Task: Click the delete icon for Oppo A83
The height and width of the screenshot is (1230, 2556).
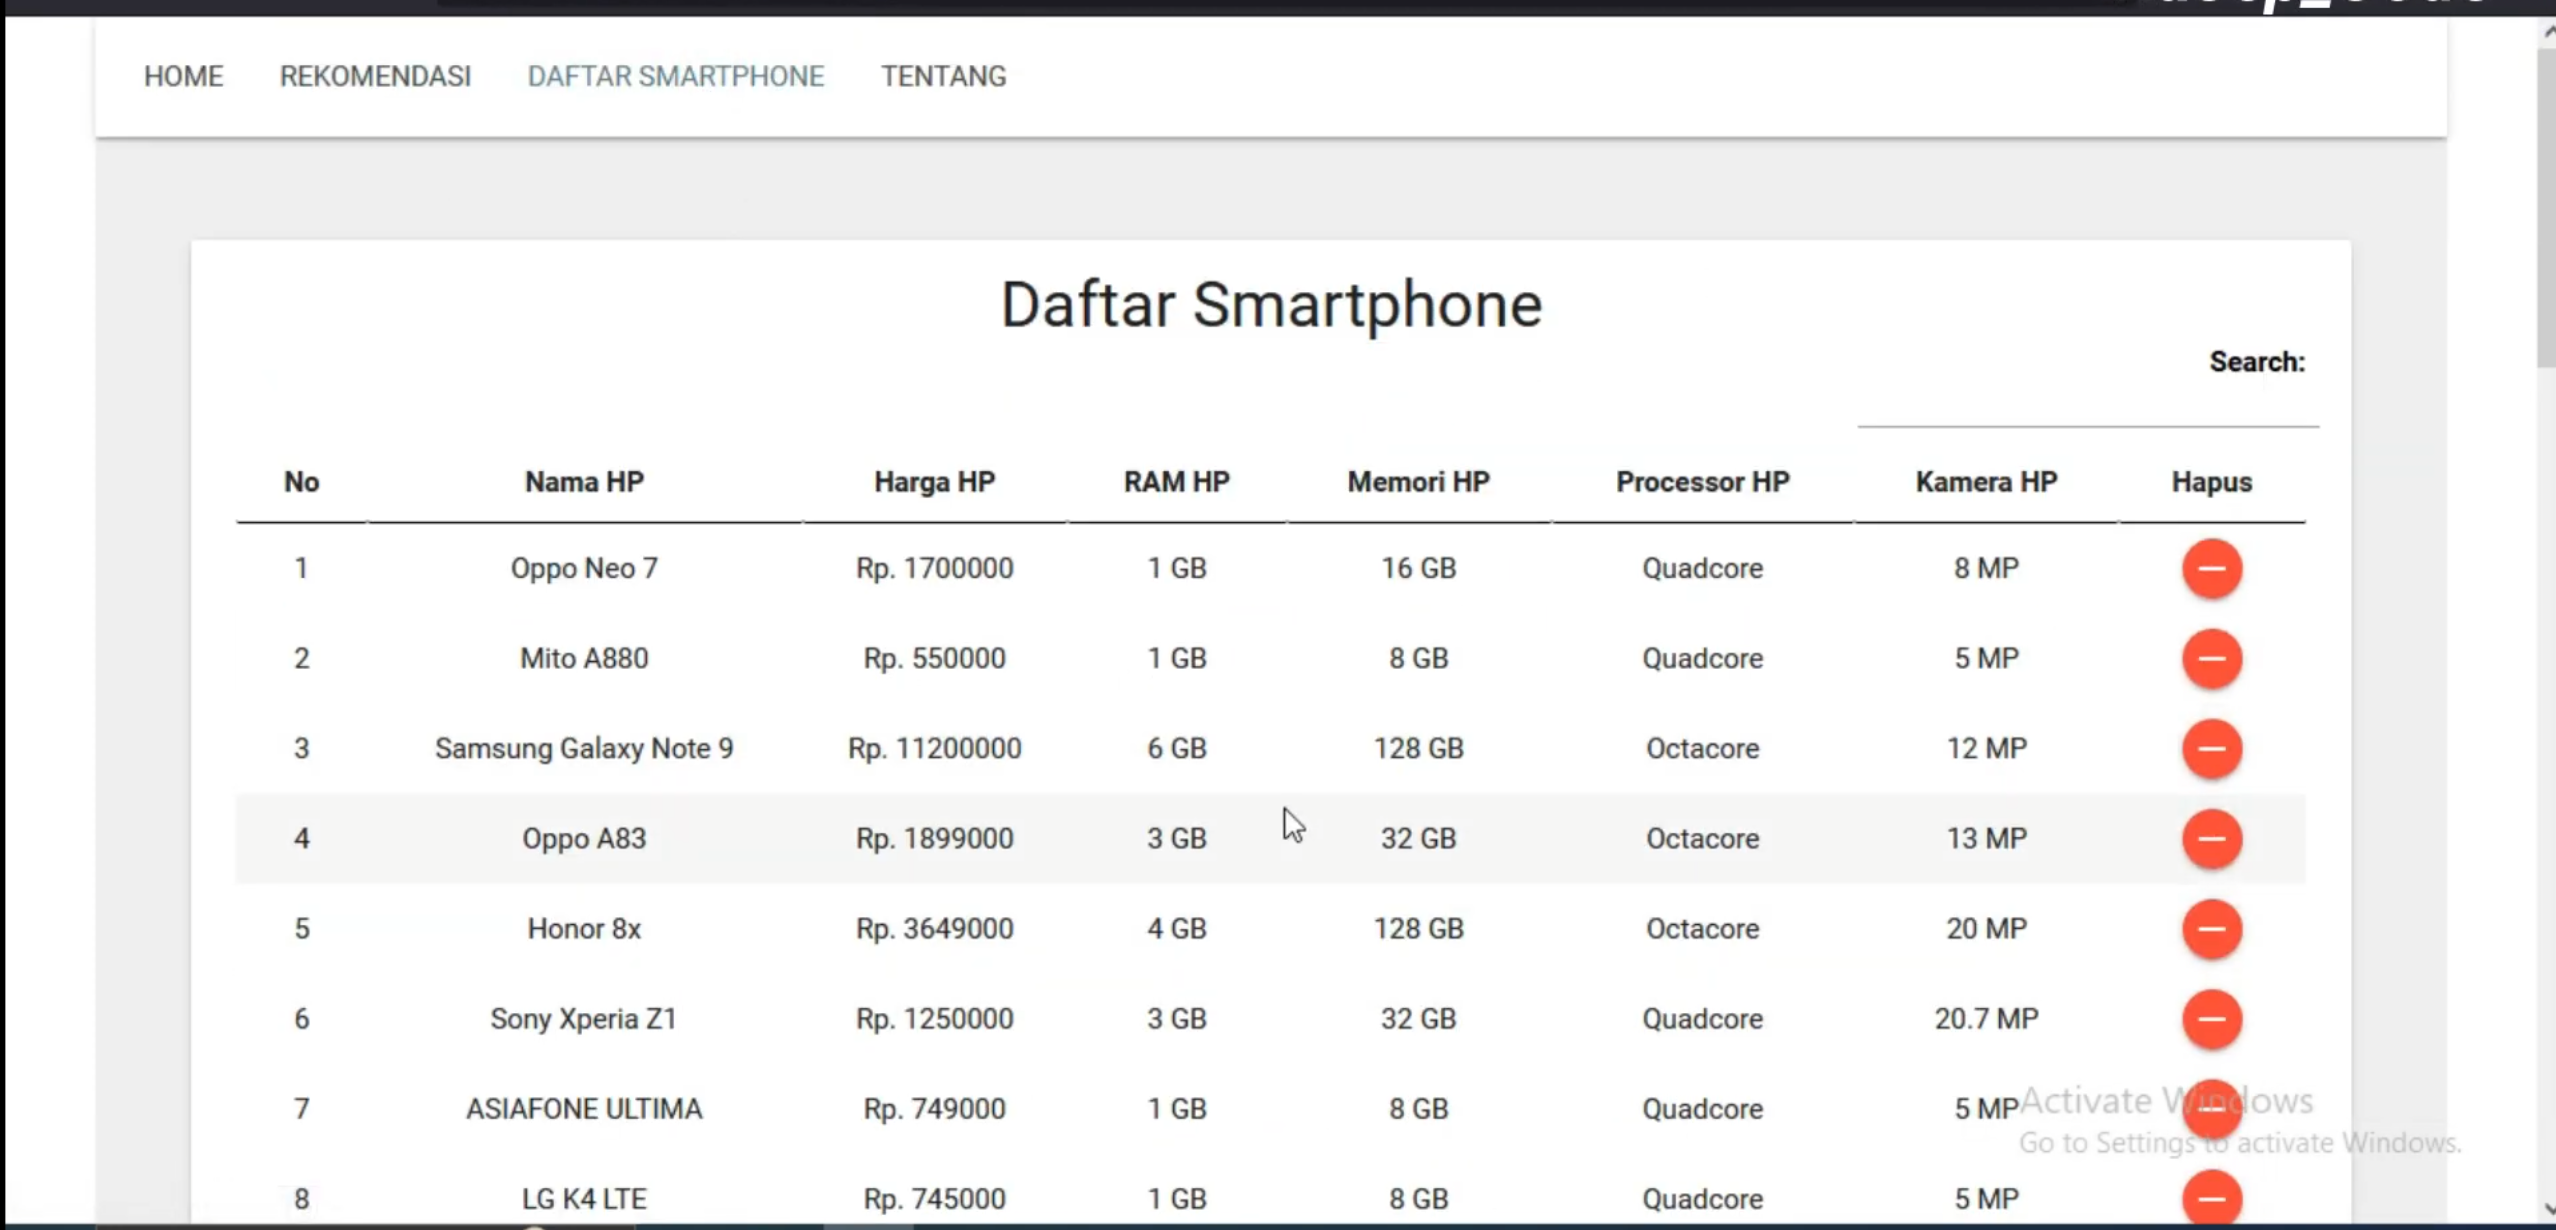Action: coord(2211,838)
